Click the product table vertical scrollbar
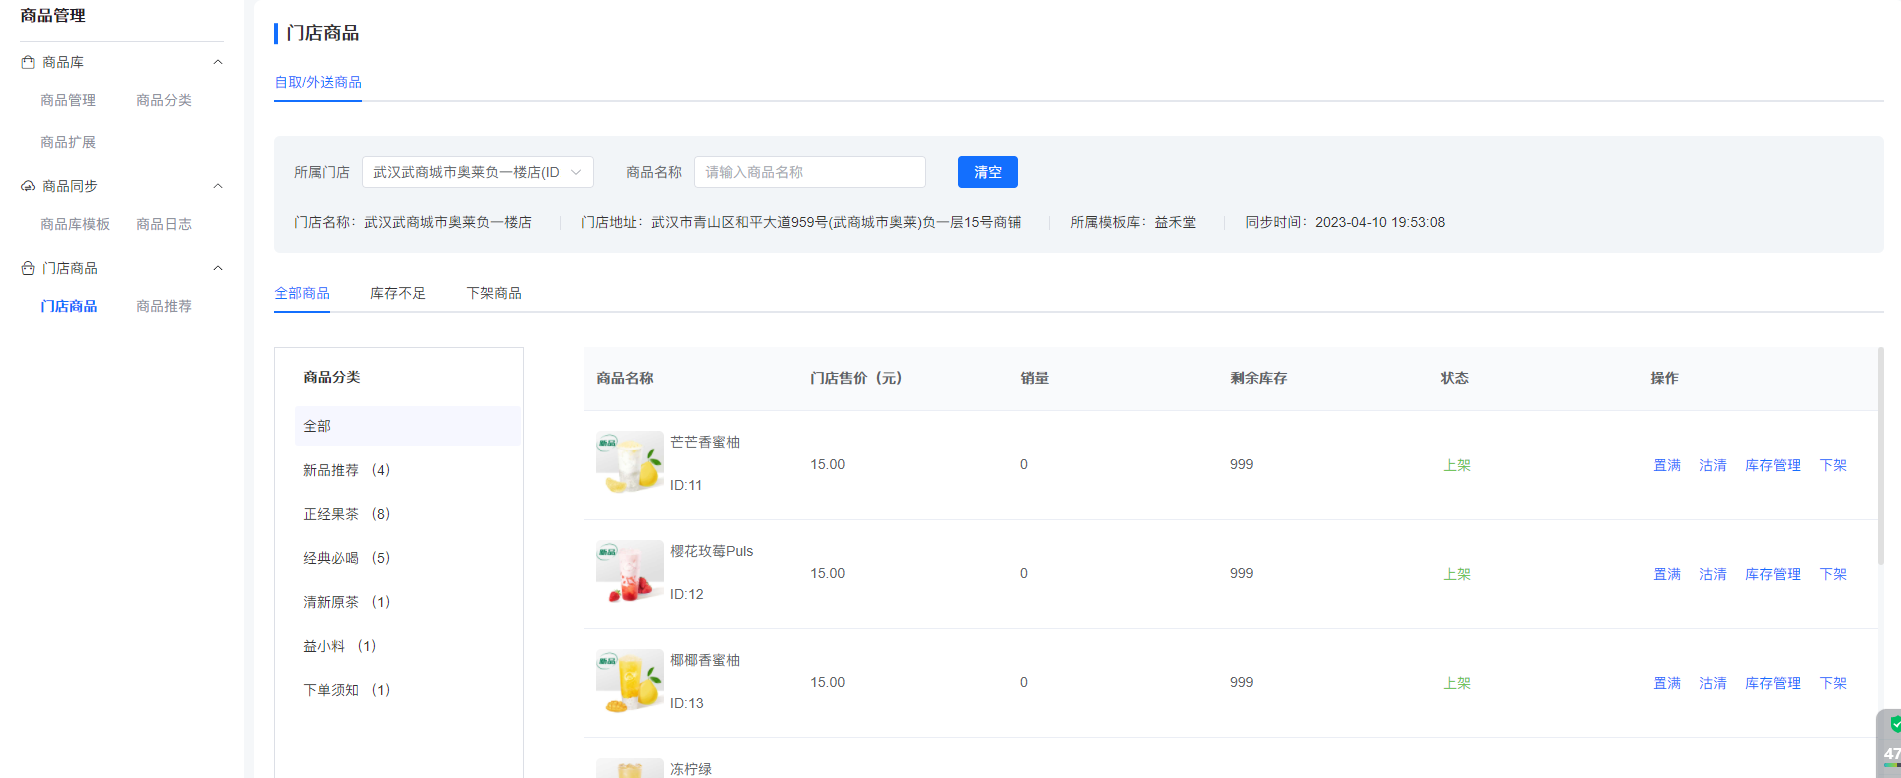This screenshot has width=1901, height=778. [1881, 456]
